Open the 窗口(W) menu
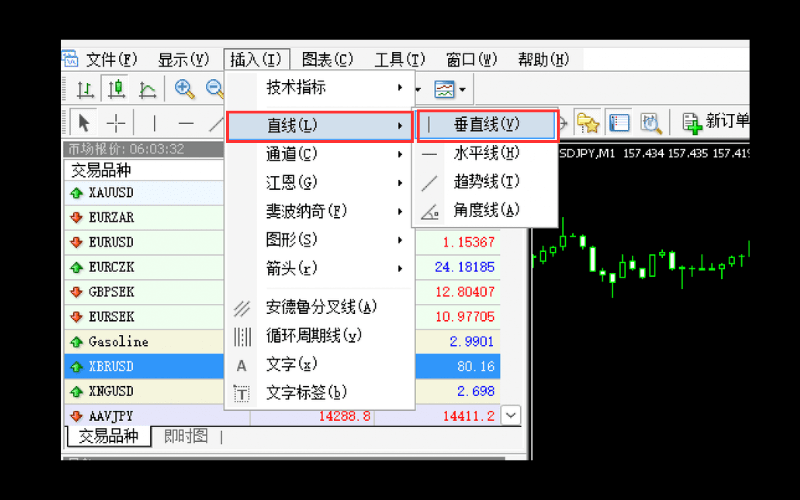This screenshot has width=800, height=500. pyautogui.click(x=471, y=60)
